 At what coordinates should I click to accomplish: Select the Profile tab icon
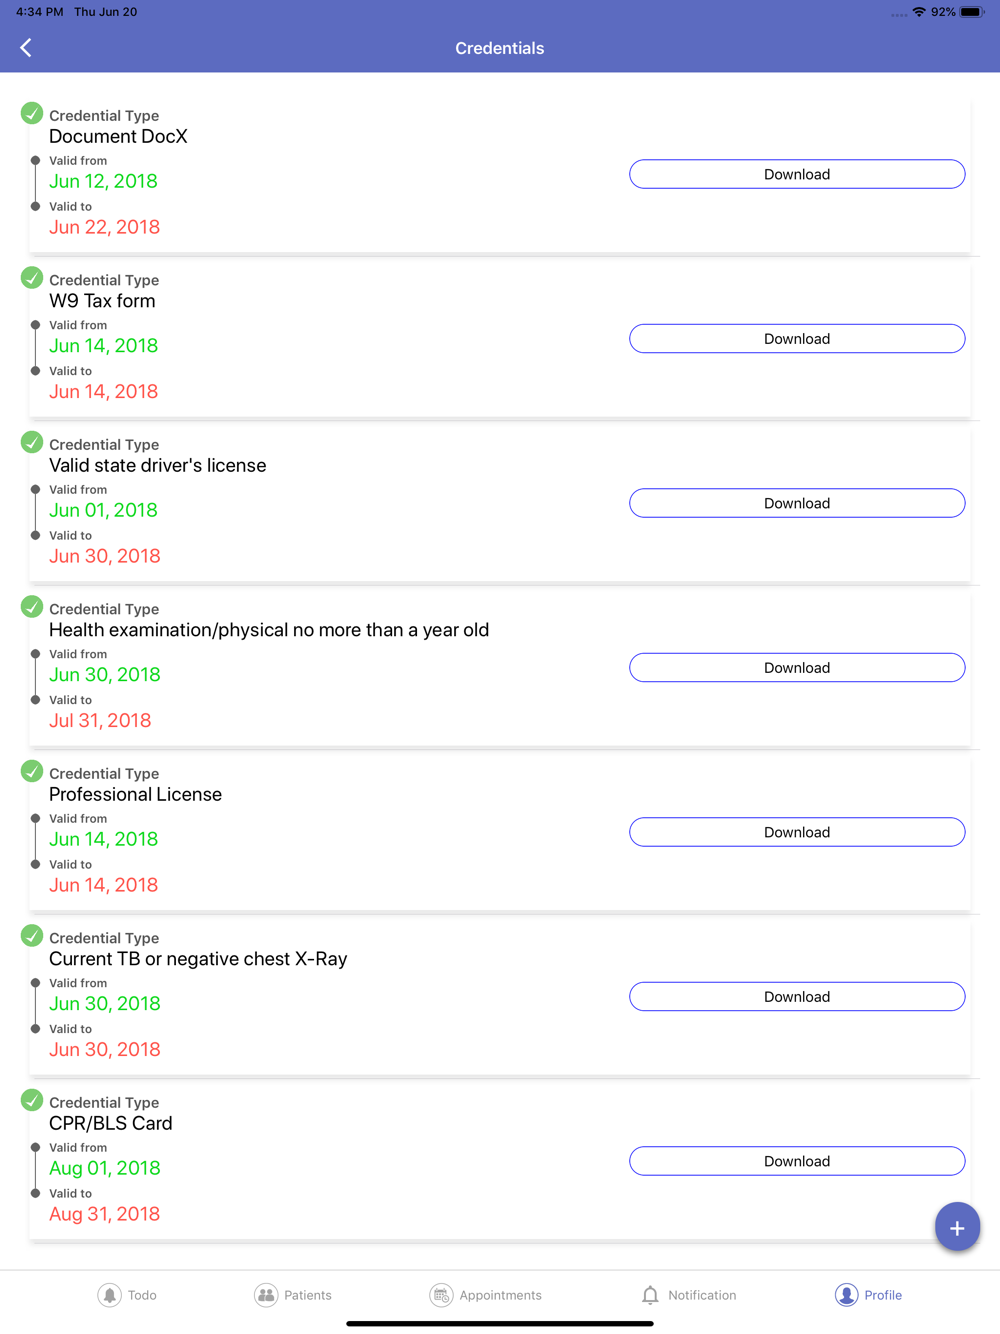pyautogui.click(x=846, y=1295)
